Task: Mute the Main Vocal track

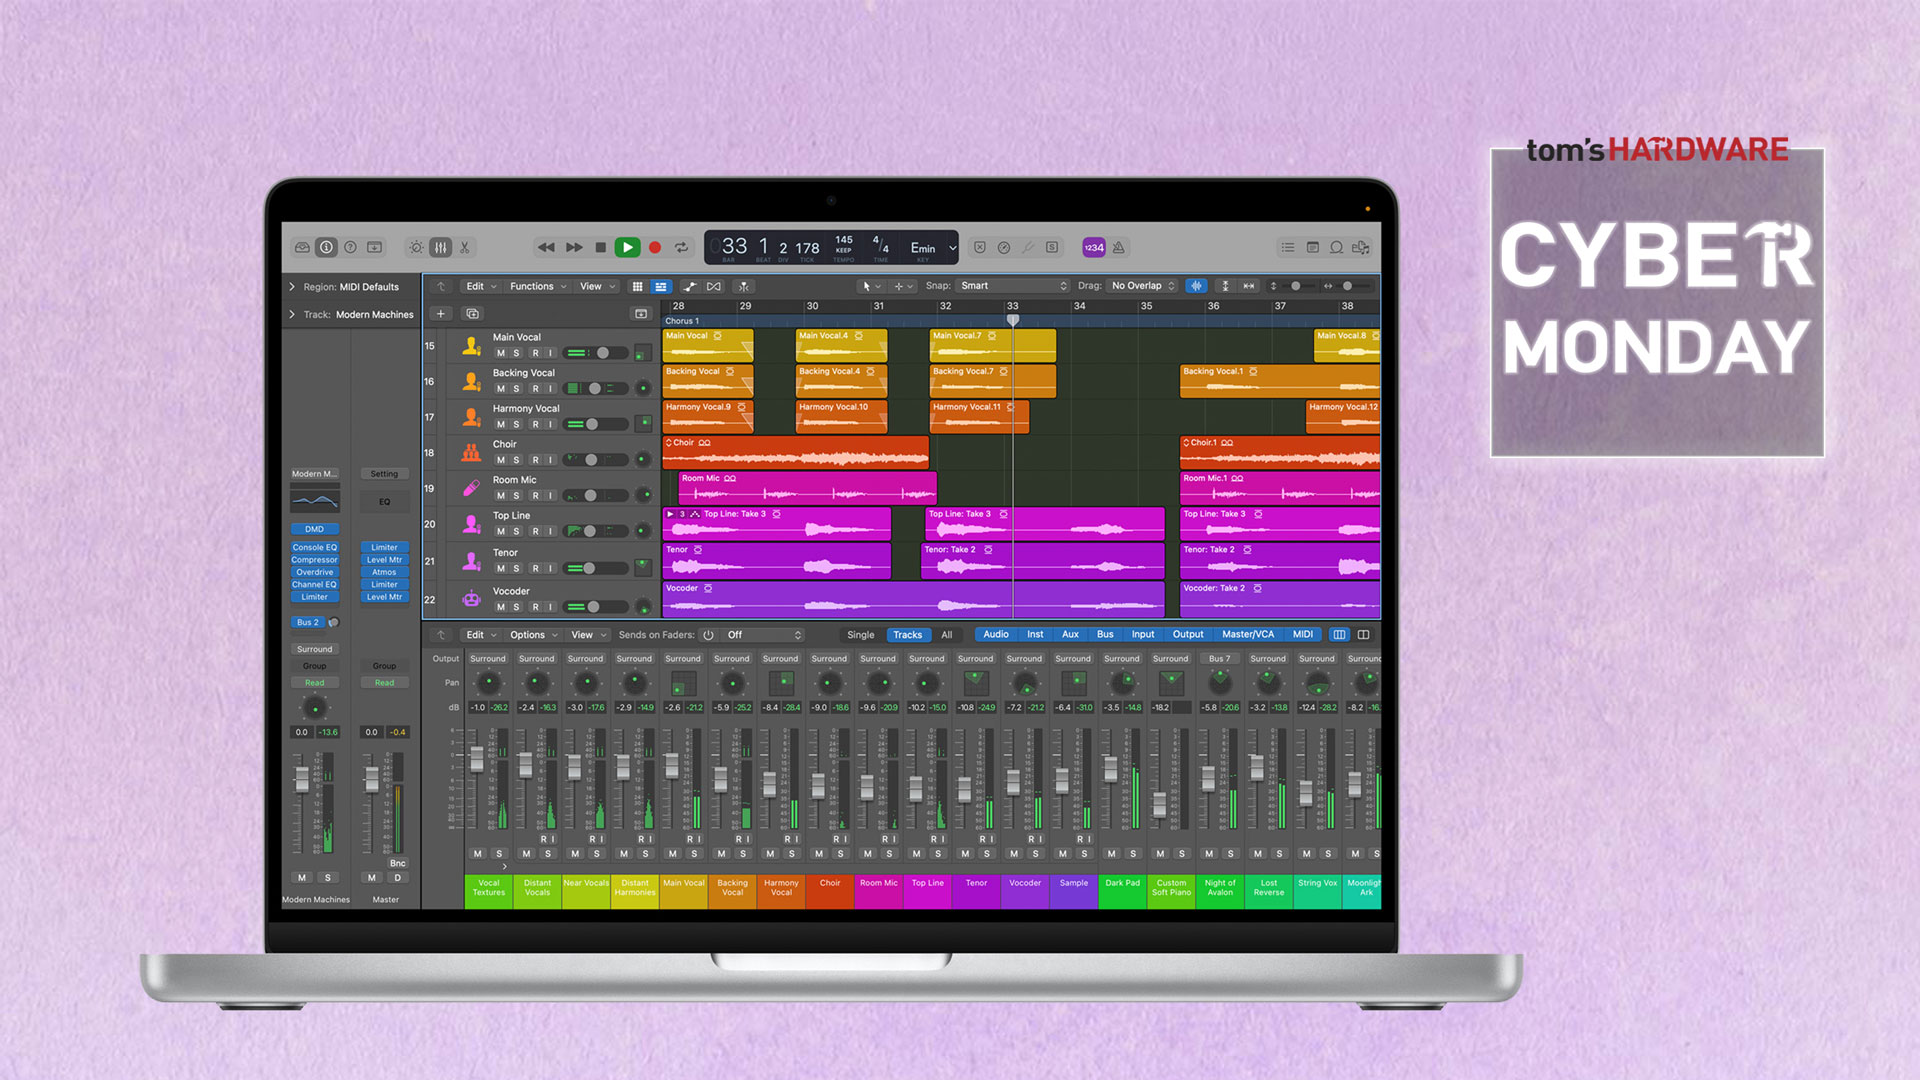Action: pyautogui.click(x=502, y=351)
